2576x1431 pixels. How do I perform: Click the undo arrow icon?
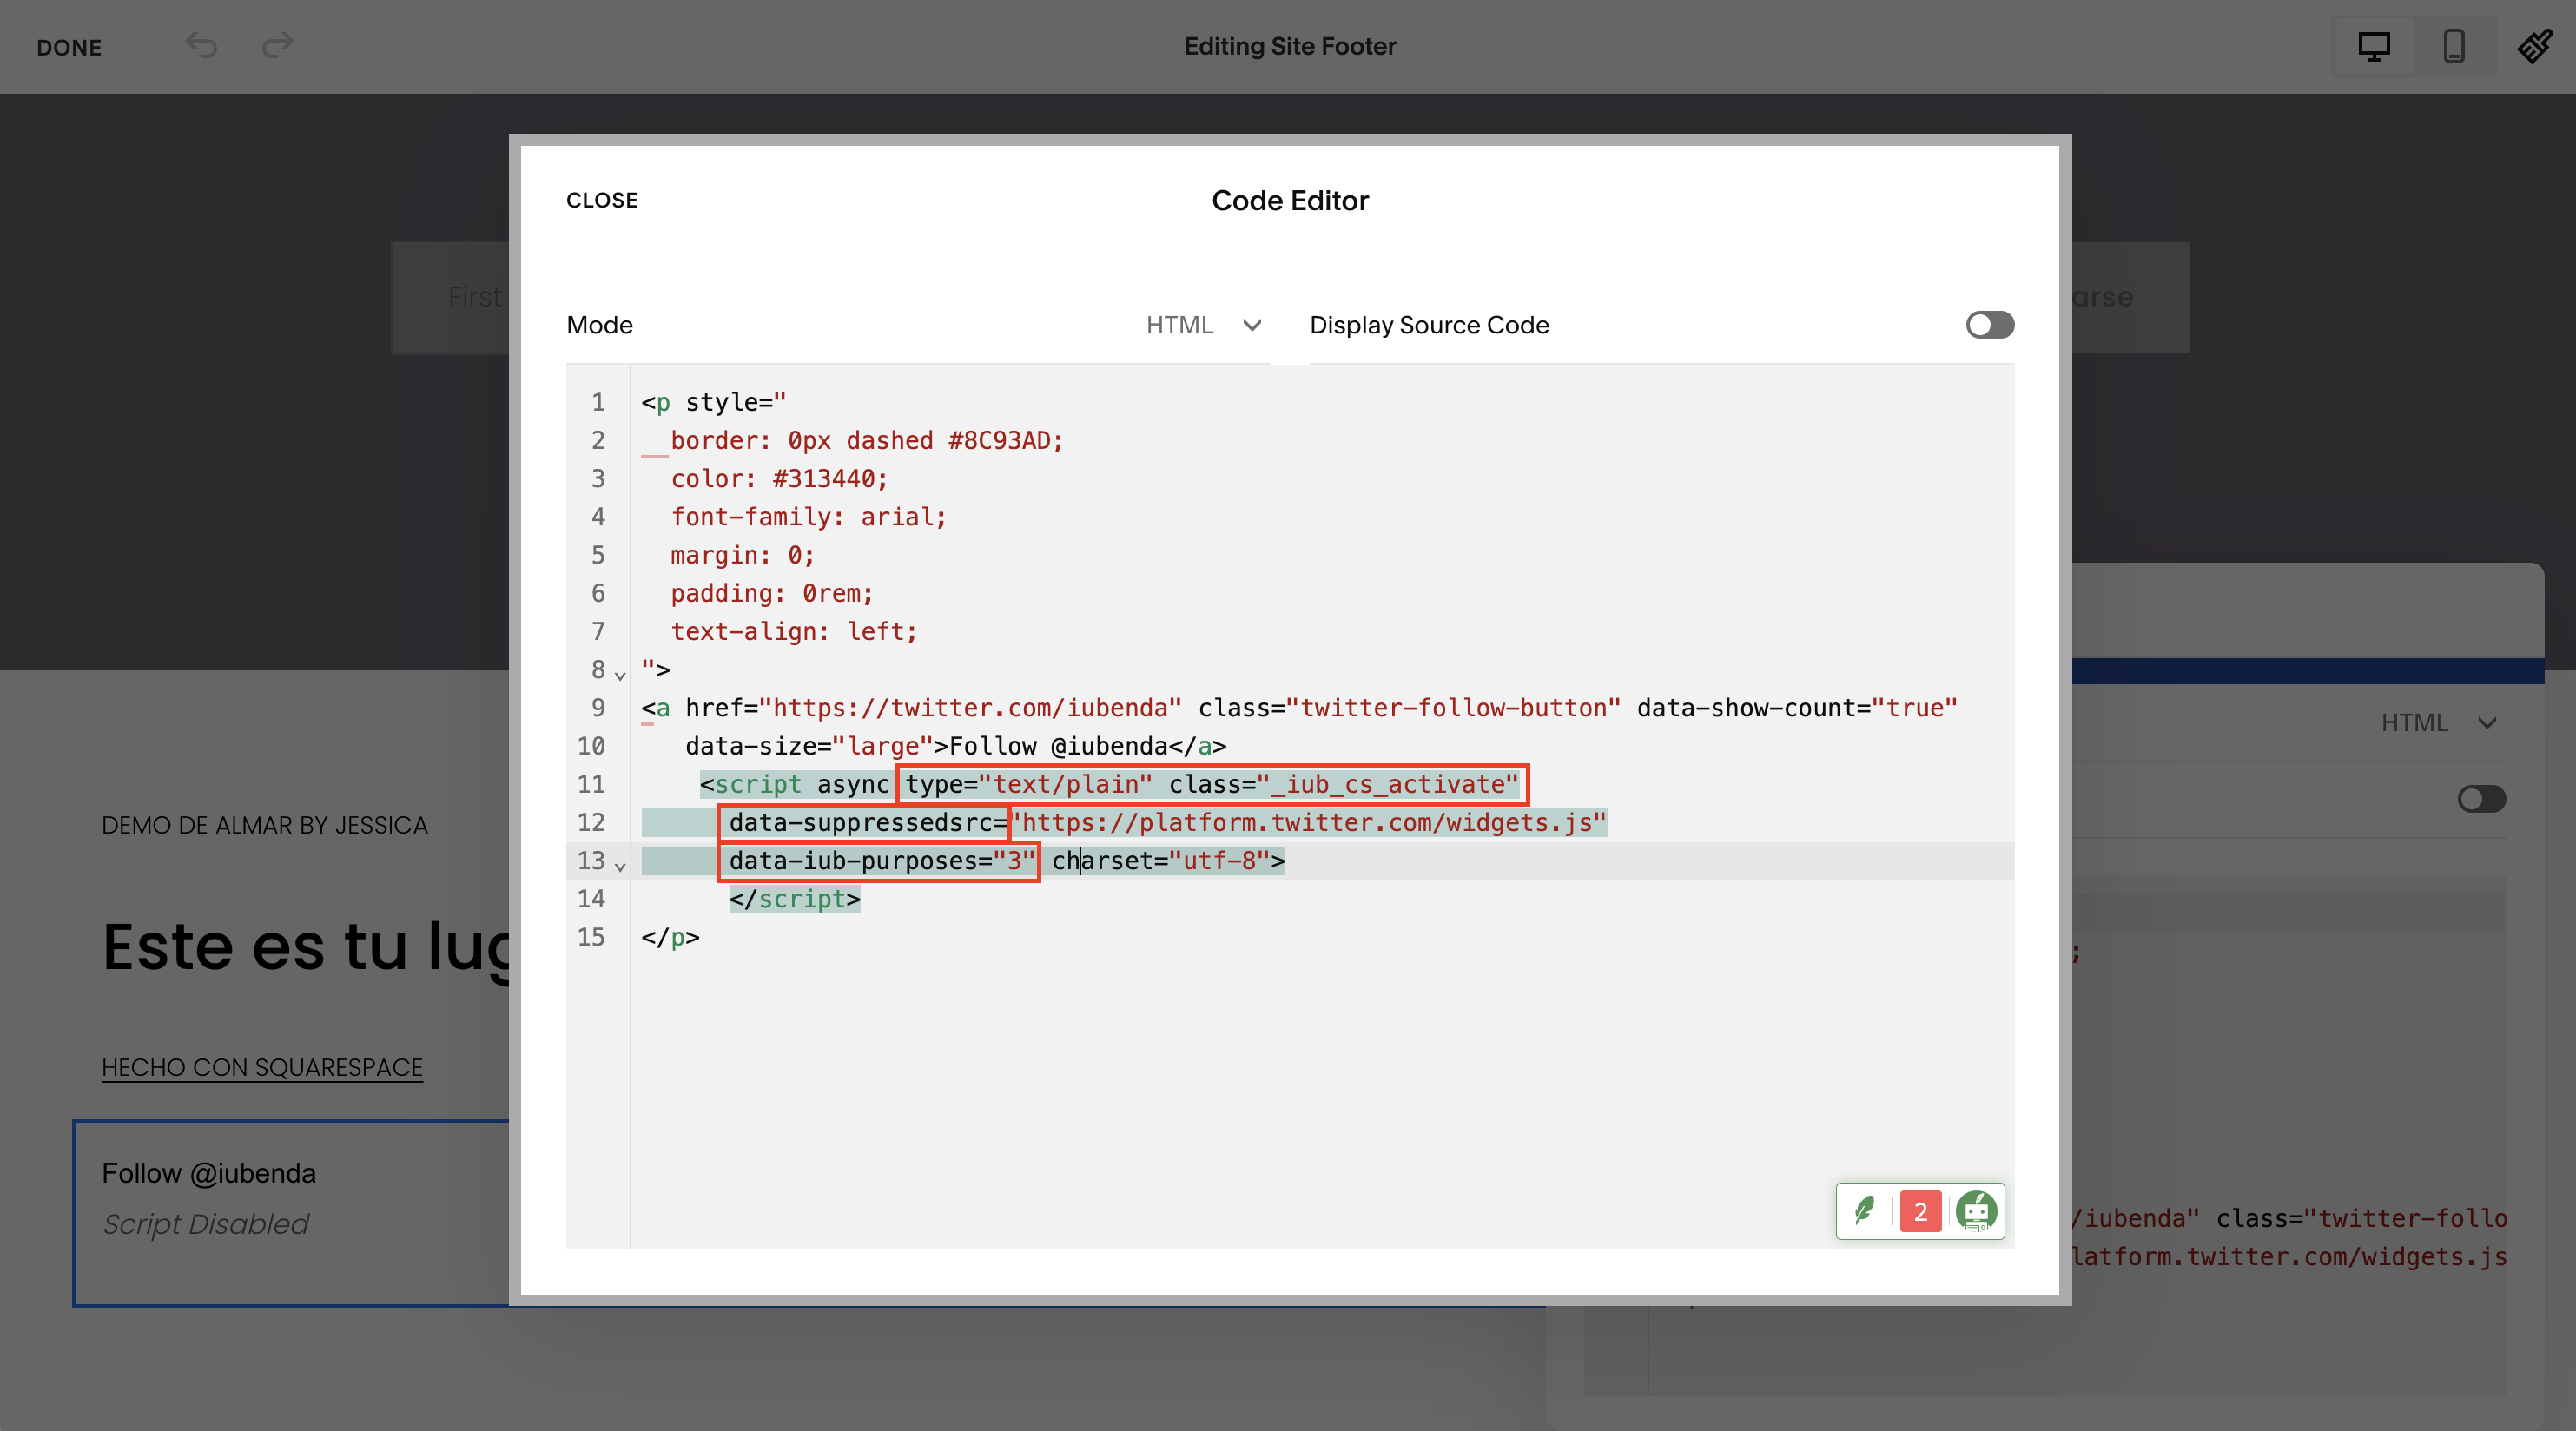201,45
